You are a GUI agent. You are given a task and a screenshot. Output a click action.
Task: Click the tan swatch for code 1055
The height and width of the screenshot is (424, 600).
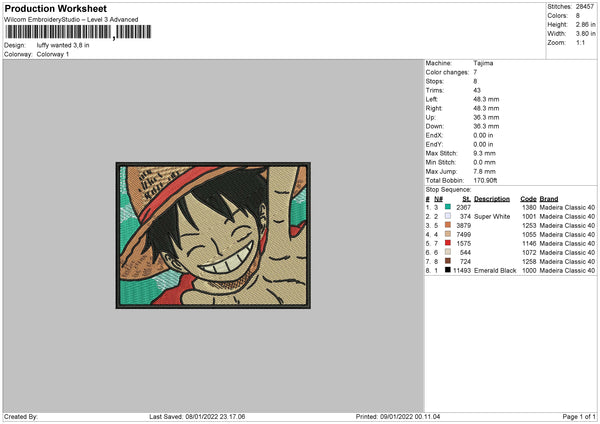pos(448,234)
